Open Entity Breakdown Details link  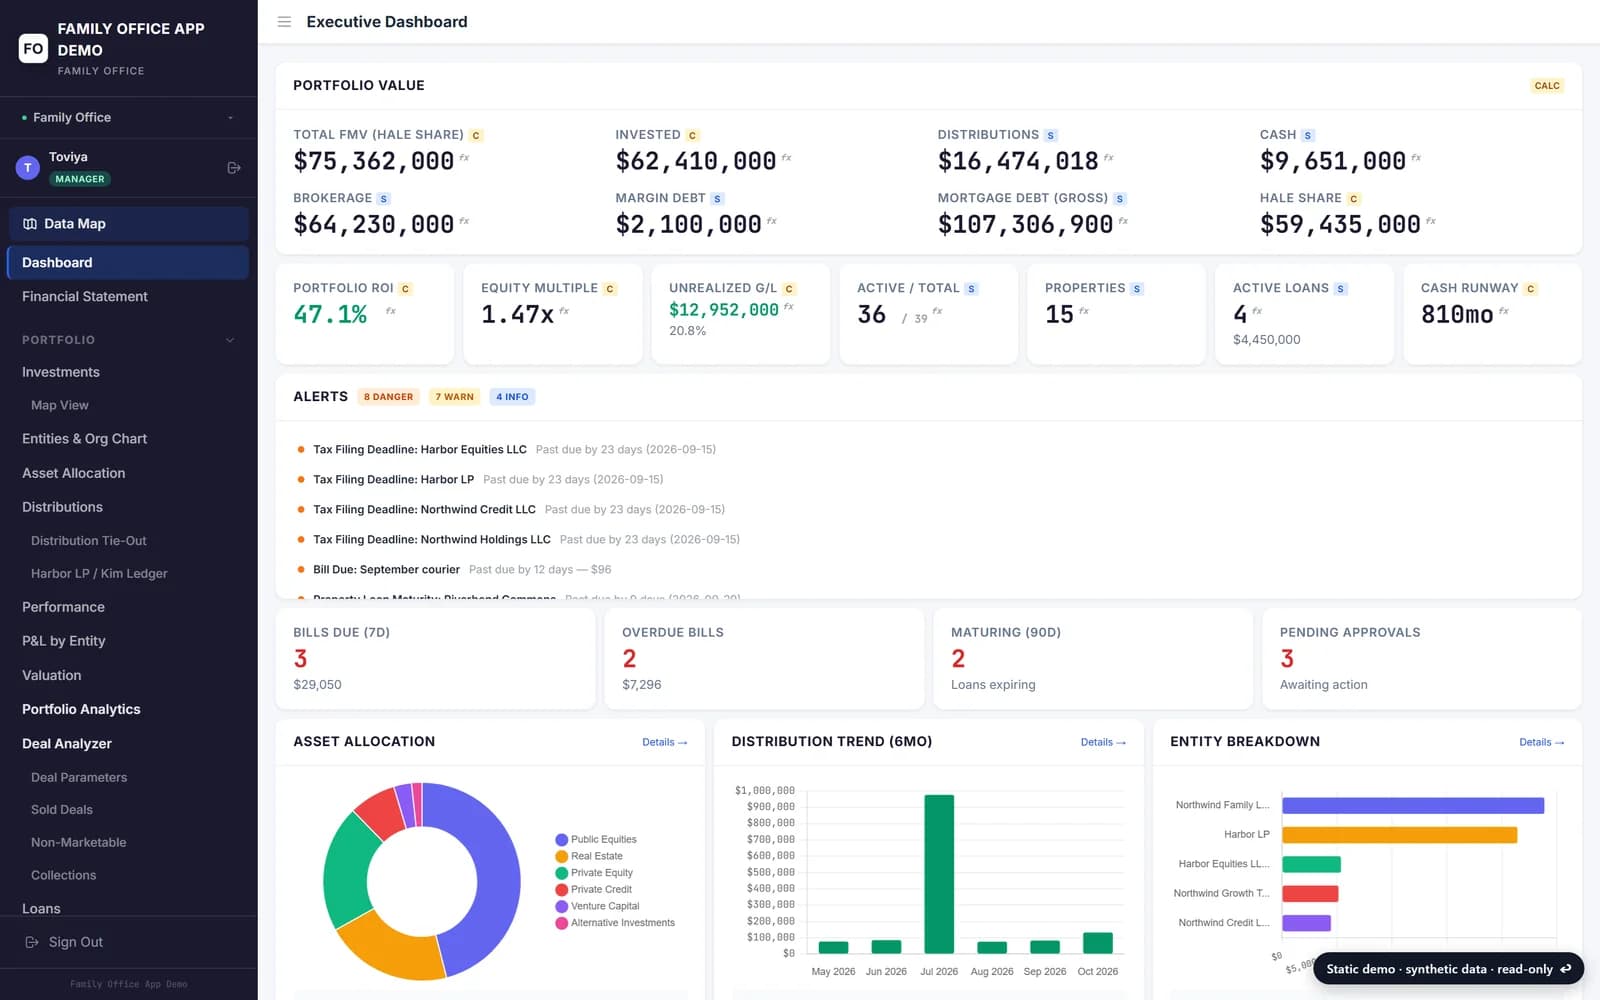(1541, 742)
